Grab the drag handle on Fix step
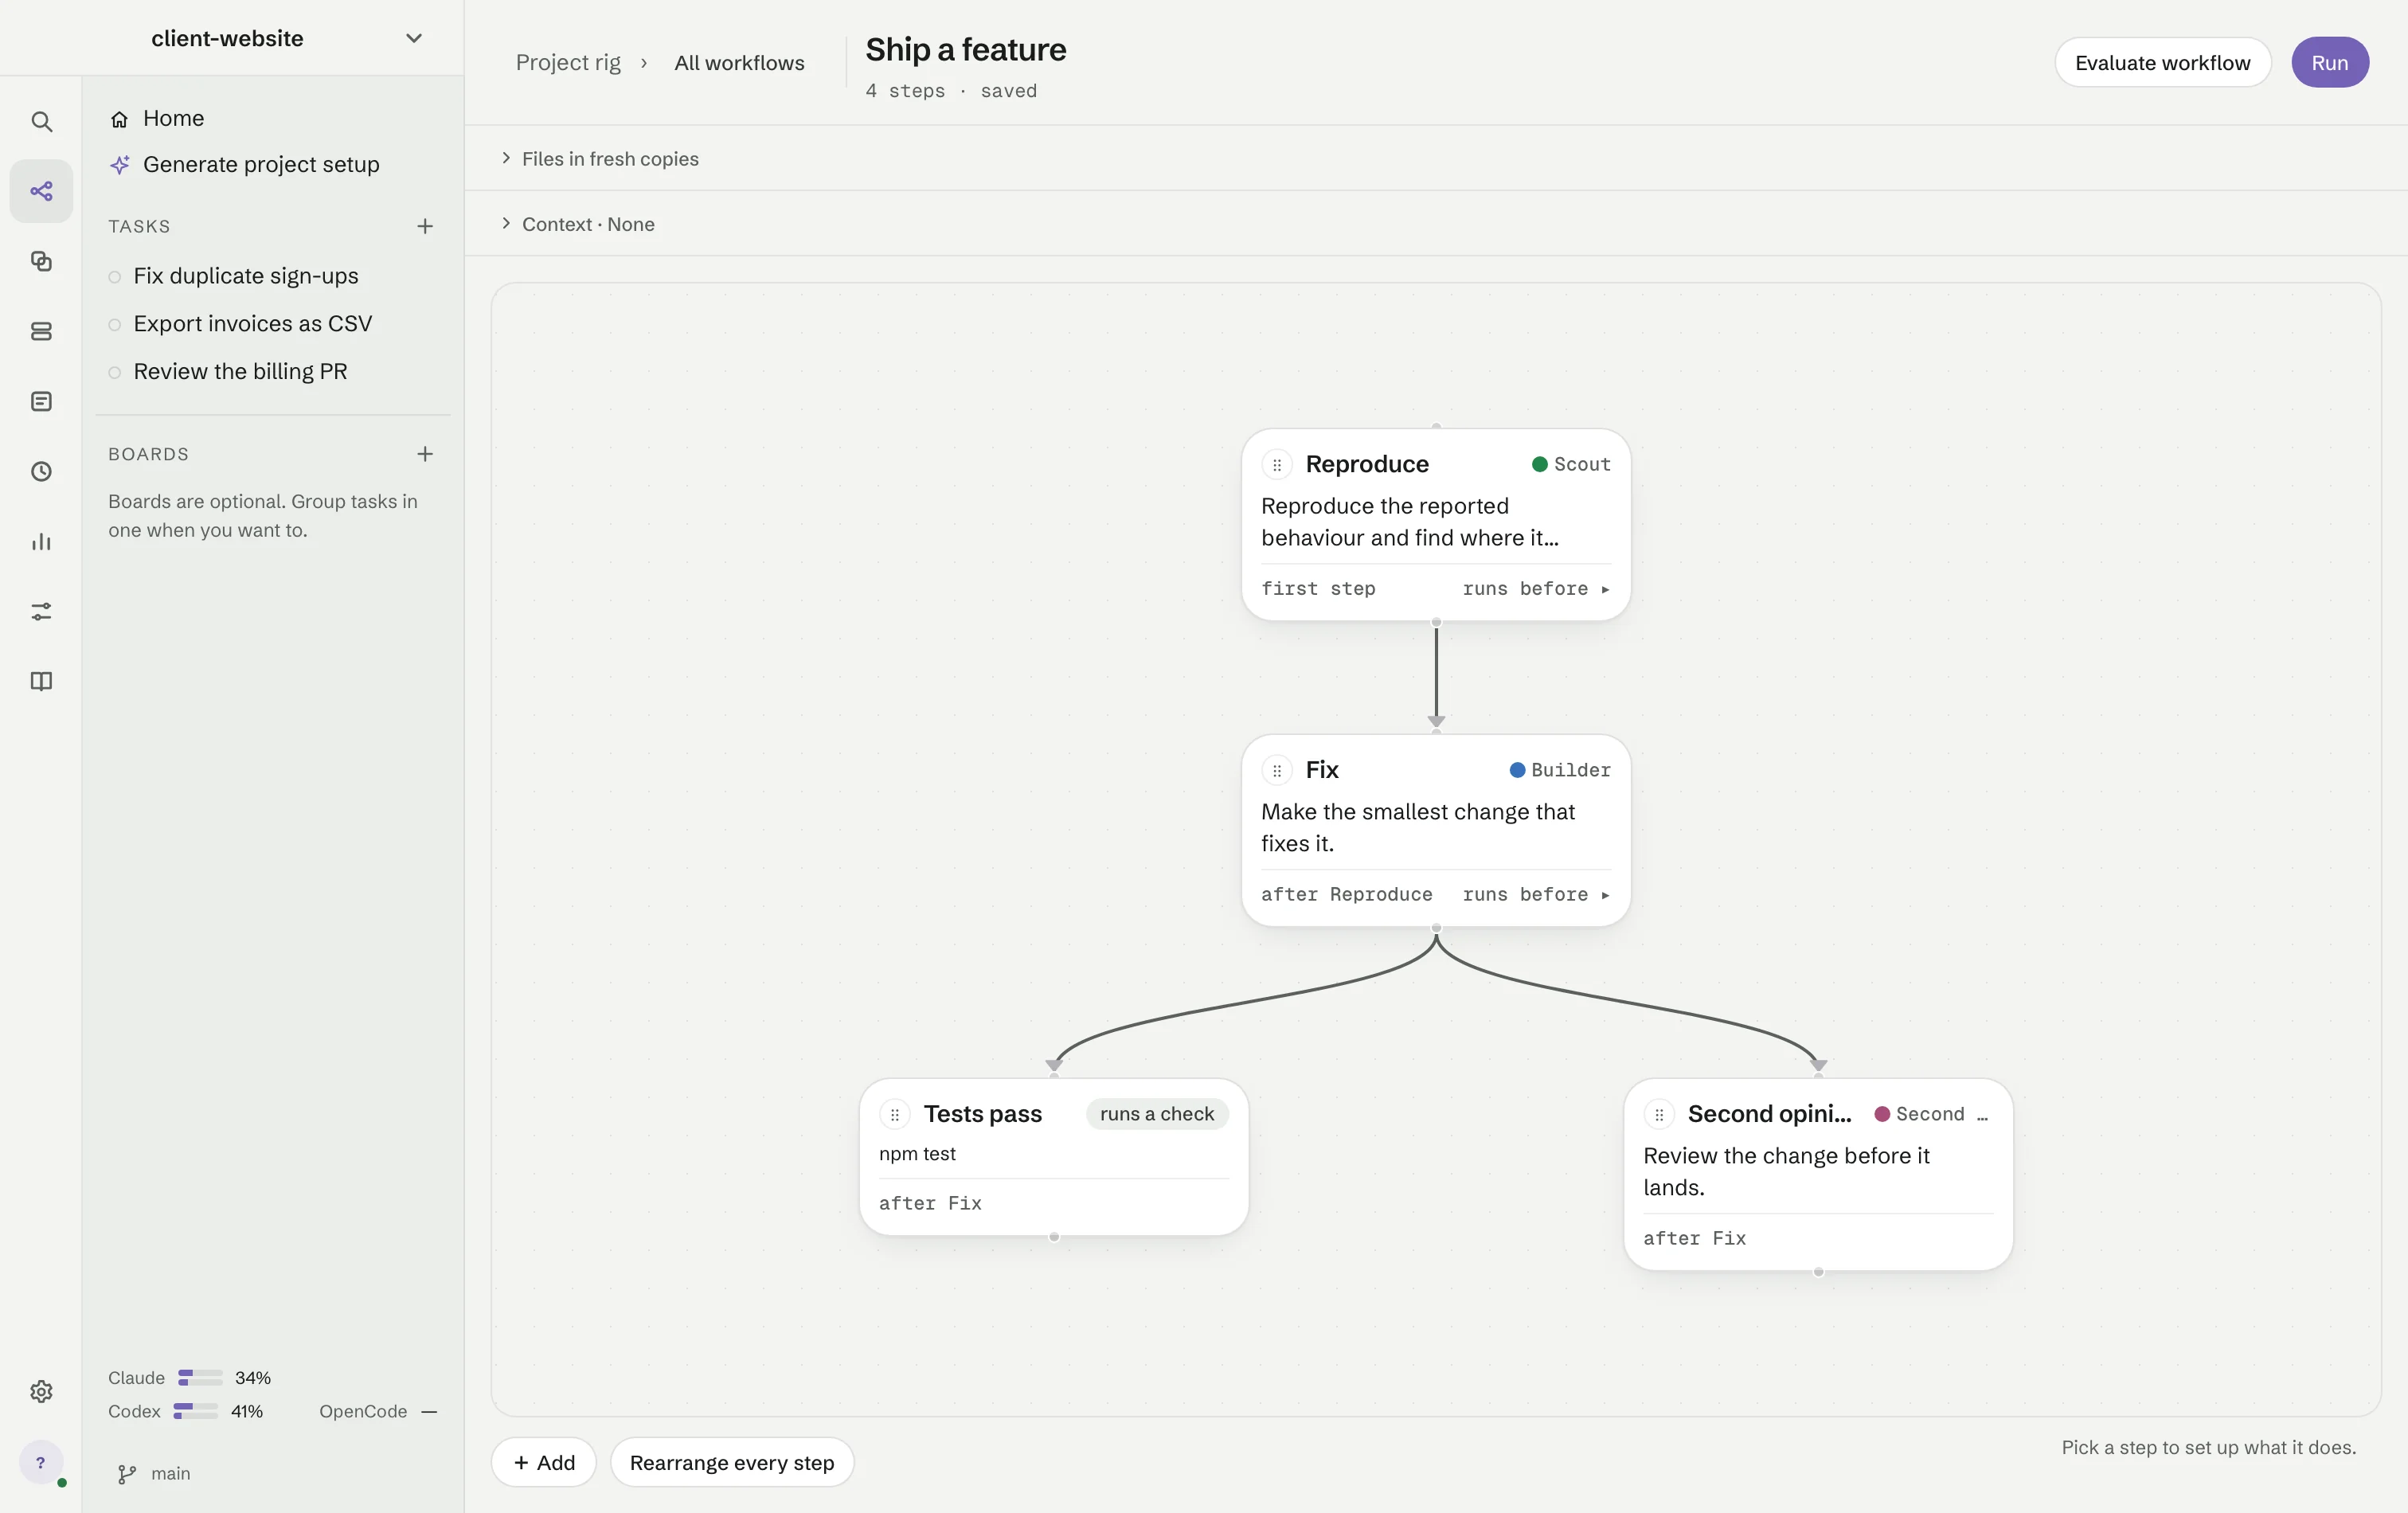Screen dimensions: 2408x1513 pos(1277,770)
